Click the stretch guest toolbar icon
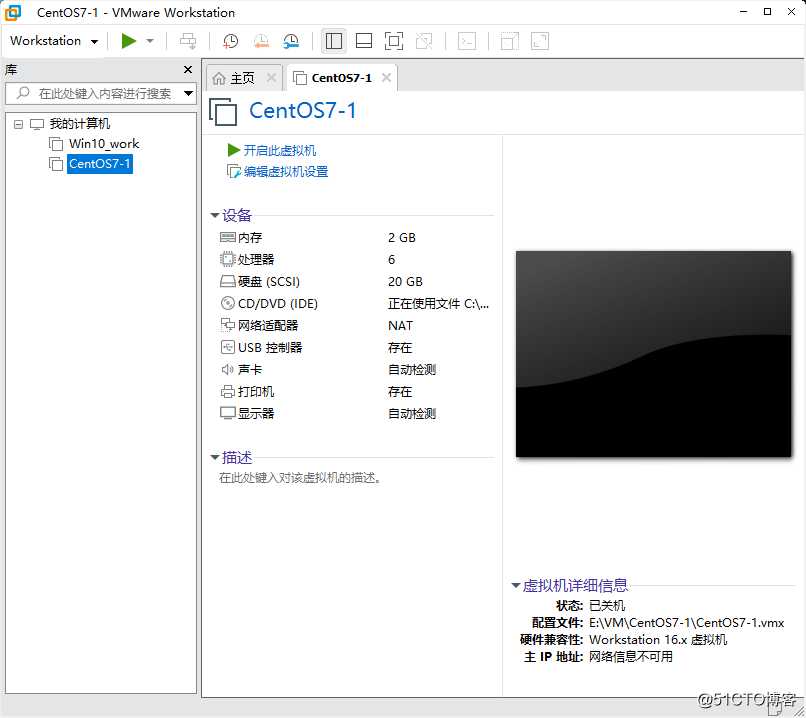 pyautogui.click(x=540, y=41)
